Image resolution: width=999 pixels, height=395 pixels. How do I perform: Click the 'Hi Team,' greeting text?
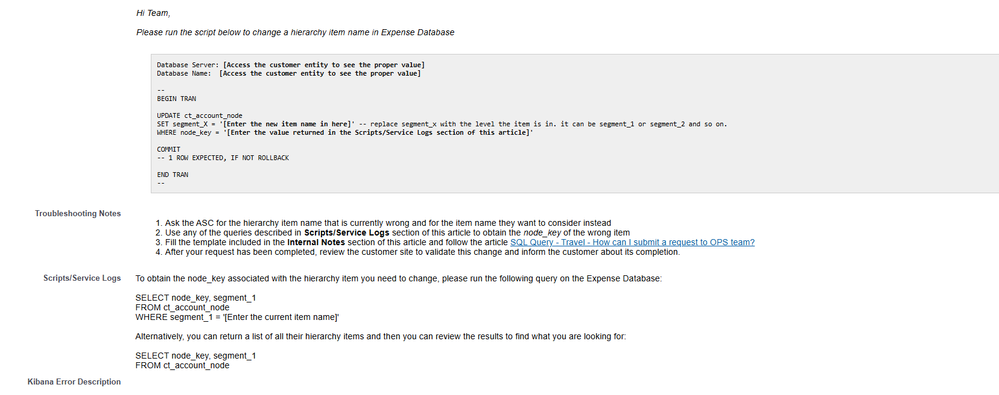[x=153, y=13]
